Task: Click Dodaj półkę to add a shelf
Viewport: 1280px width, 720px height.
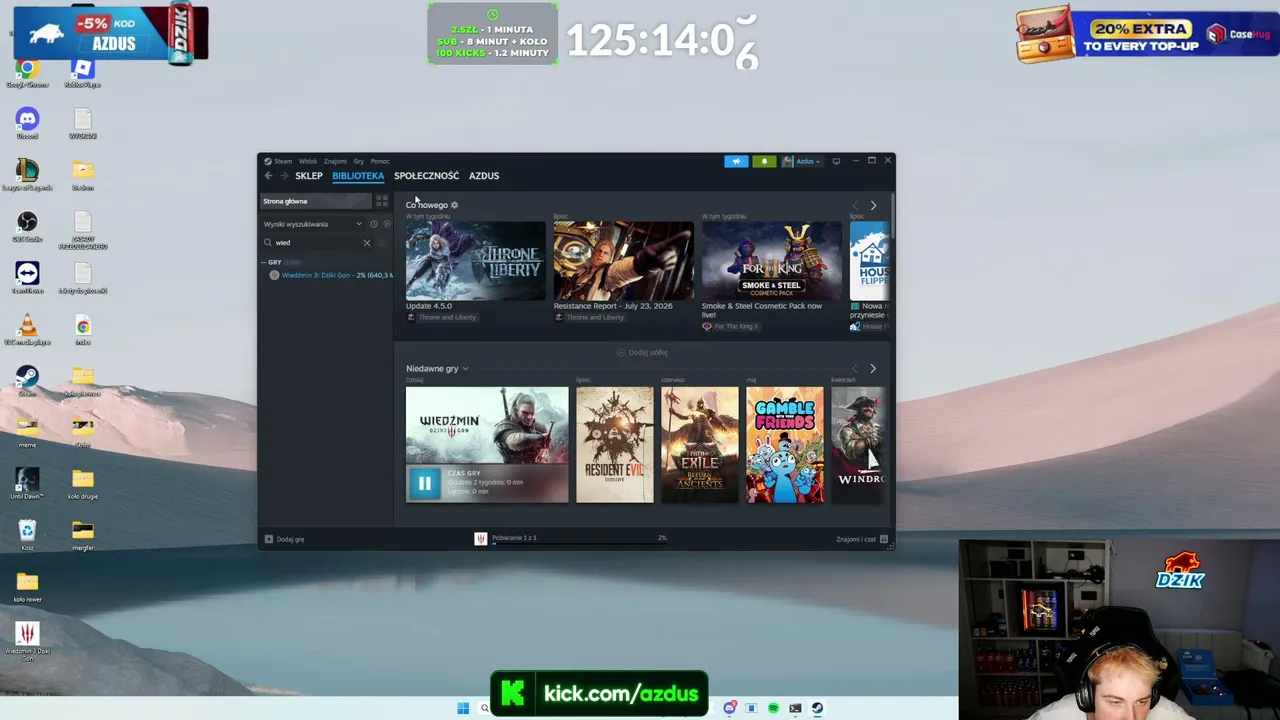Action: coord(642,353)
